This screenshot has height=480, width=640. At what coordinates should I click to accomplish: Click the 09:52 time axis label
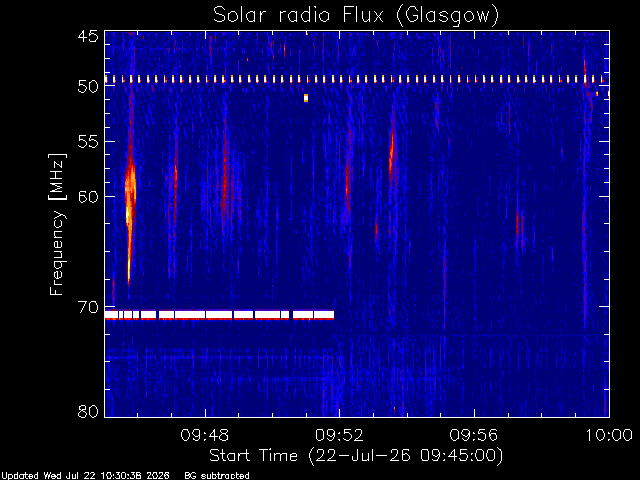tap(339, 435)
